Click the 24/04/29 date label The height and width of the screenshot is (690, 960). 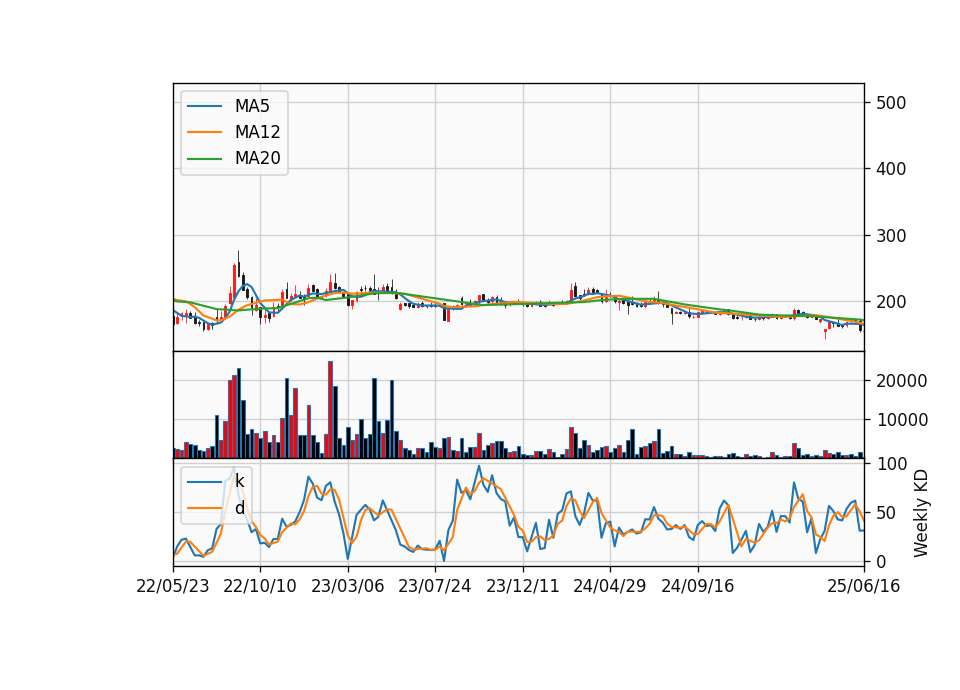610,586
